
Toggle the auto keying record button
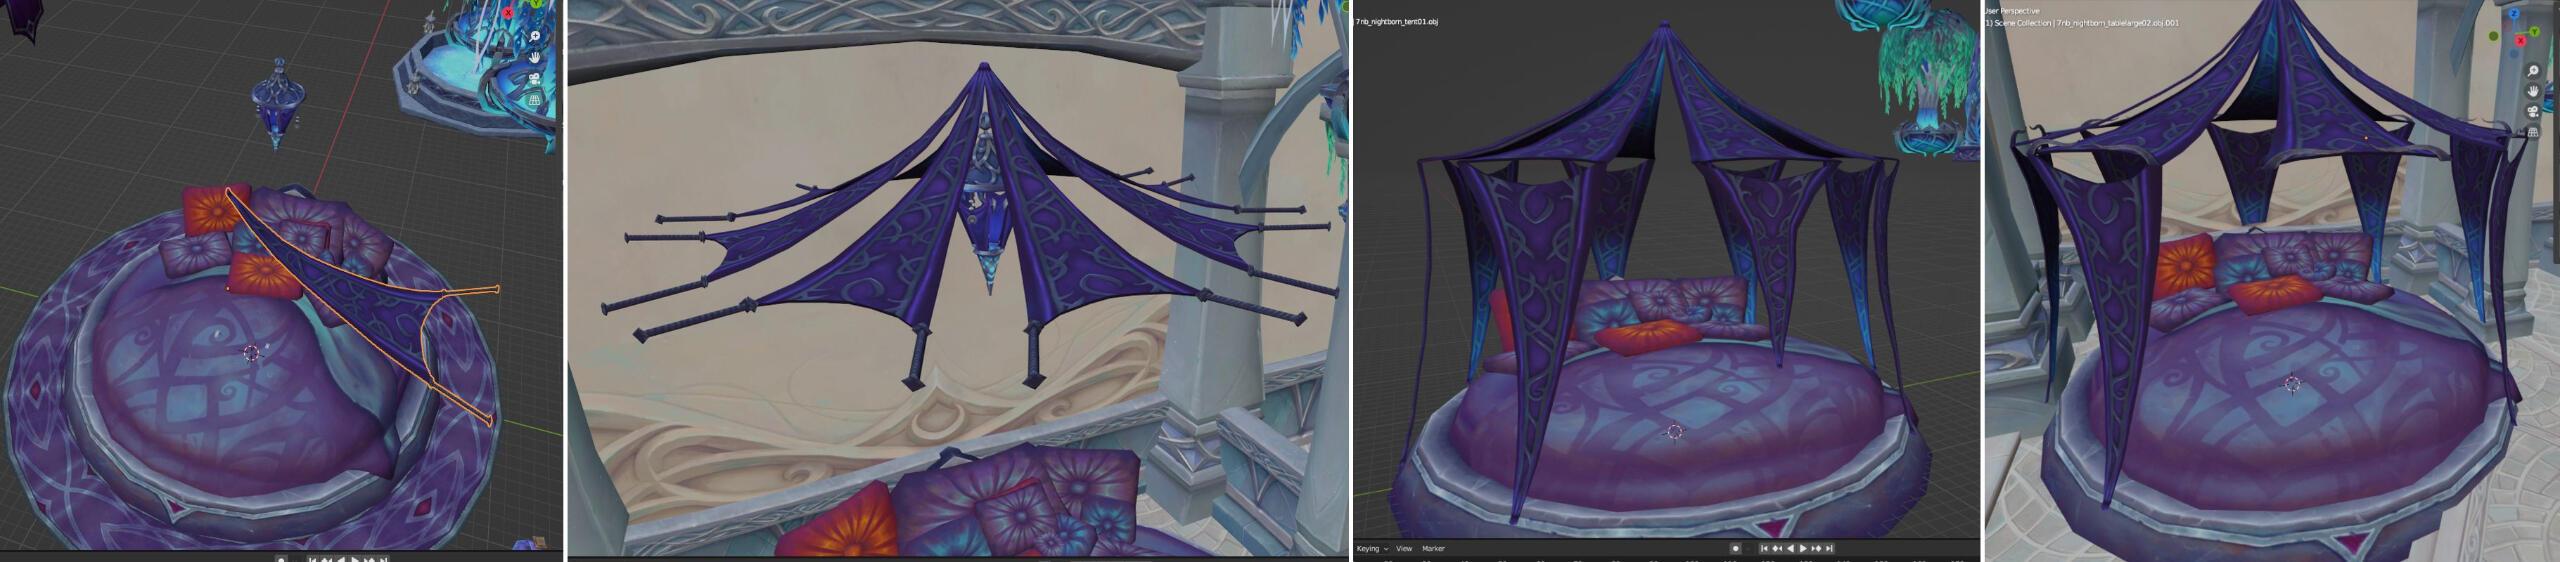click(1735, 548)
